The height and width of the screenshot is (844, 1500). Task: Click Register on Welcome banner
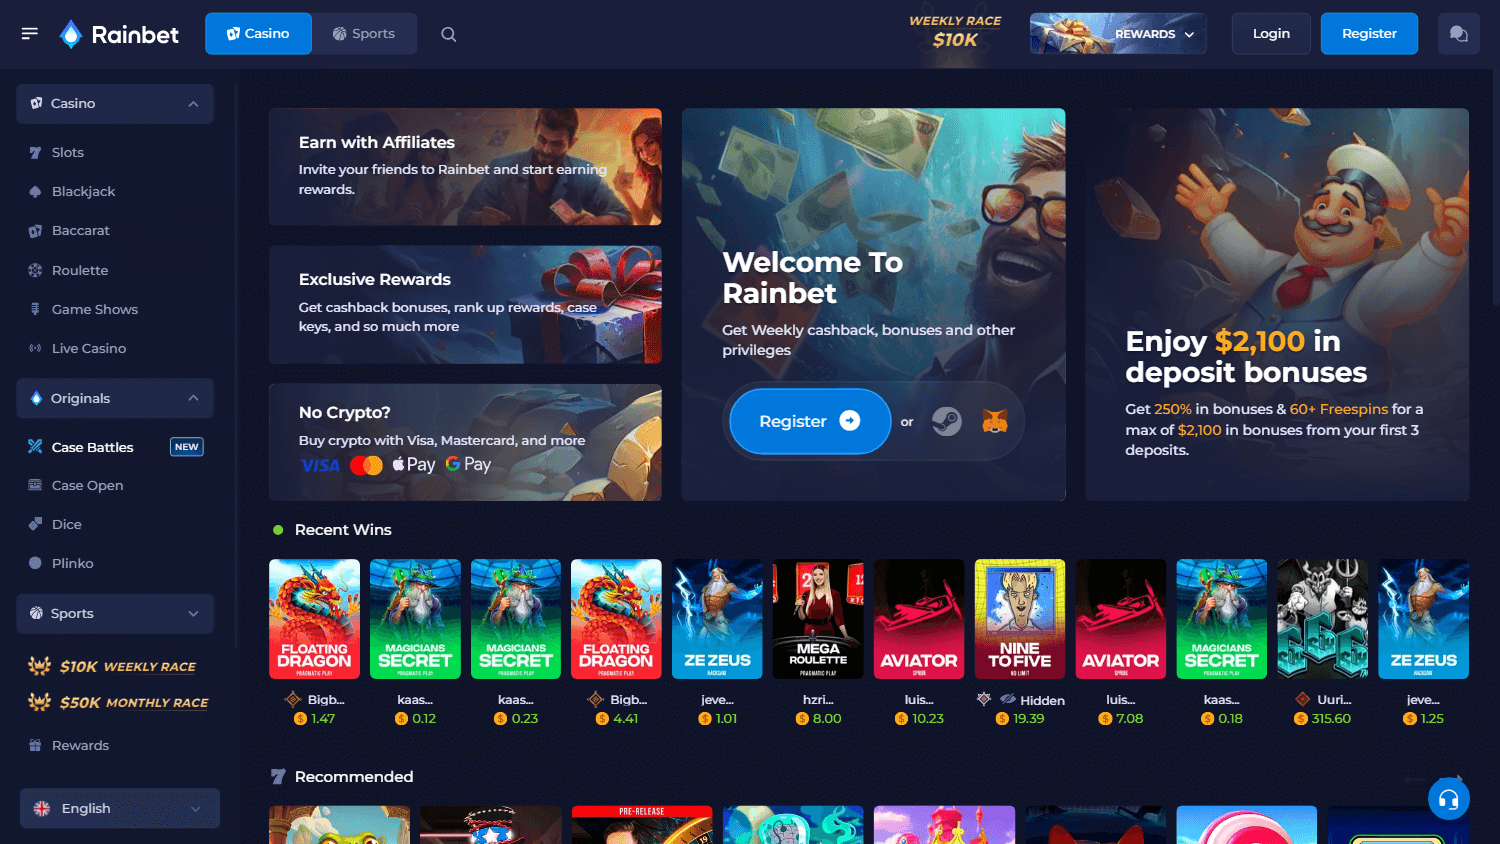[810, 421]
